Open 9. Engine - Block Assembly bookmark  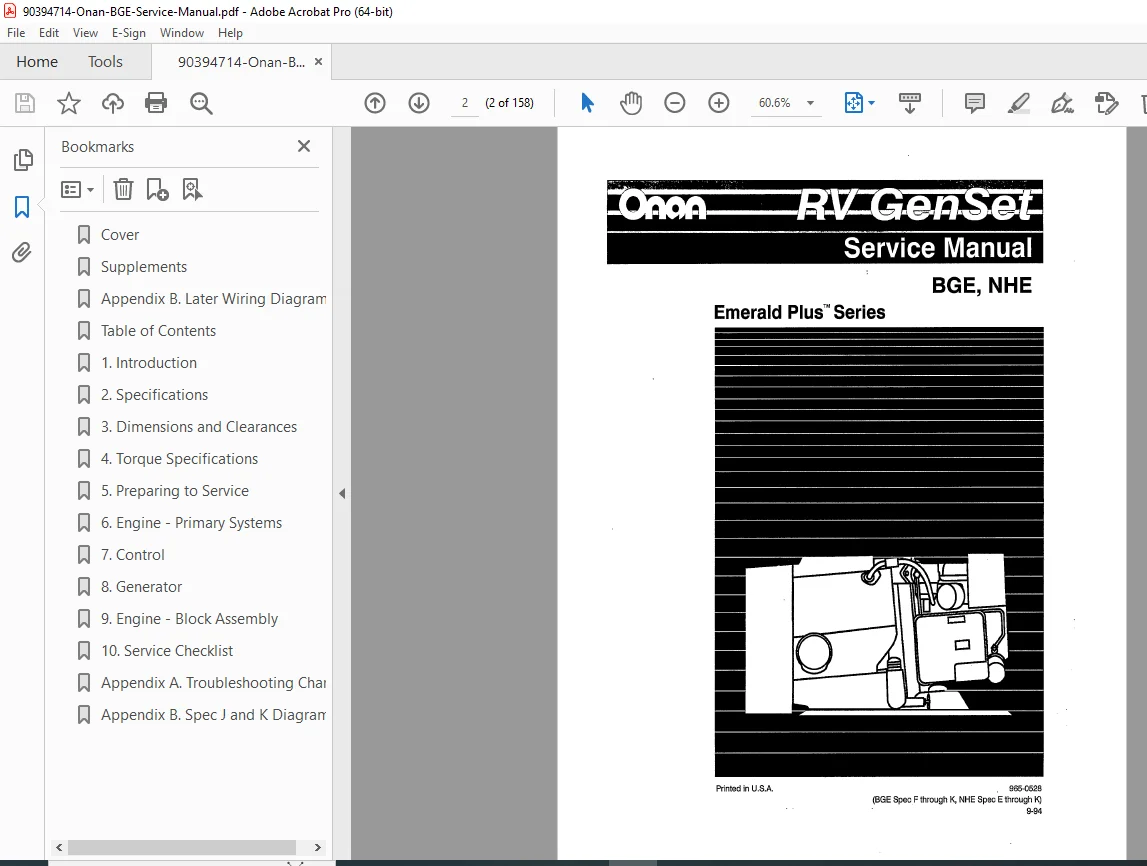[189, 619]
